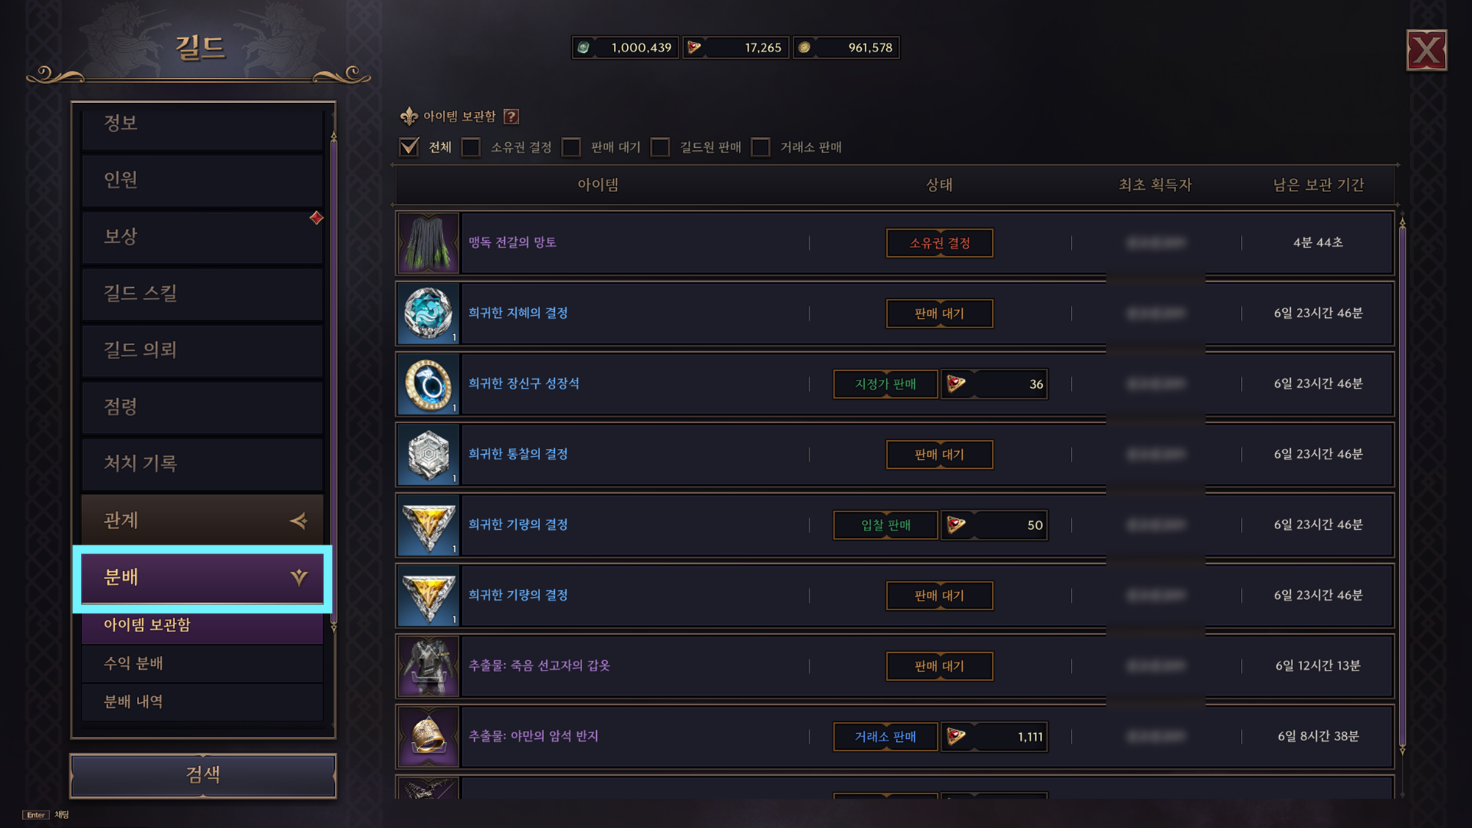Click the 희귀한 통찰의 결정 snowflake icon
This screenshot has width=1472, height=828.
coord(428,455)
